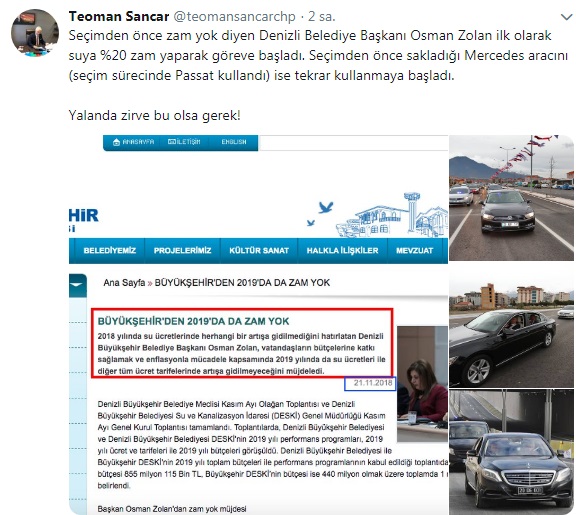Click Teoman Sancar's profile avatar
The image size is (576, 515).
click(x=35, y=33)
